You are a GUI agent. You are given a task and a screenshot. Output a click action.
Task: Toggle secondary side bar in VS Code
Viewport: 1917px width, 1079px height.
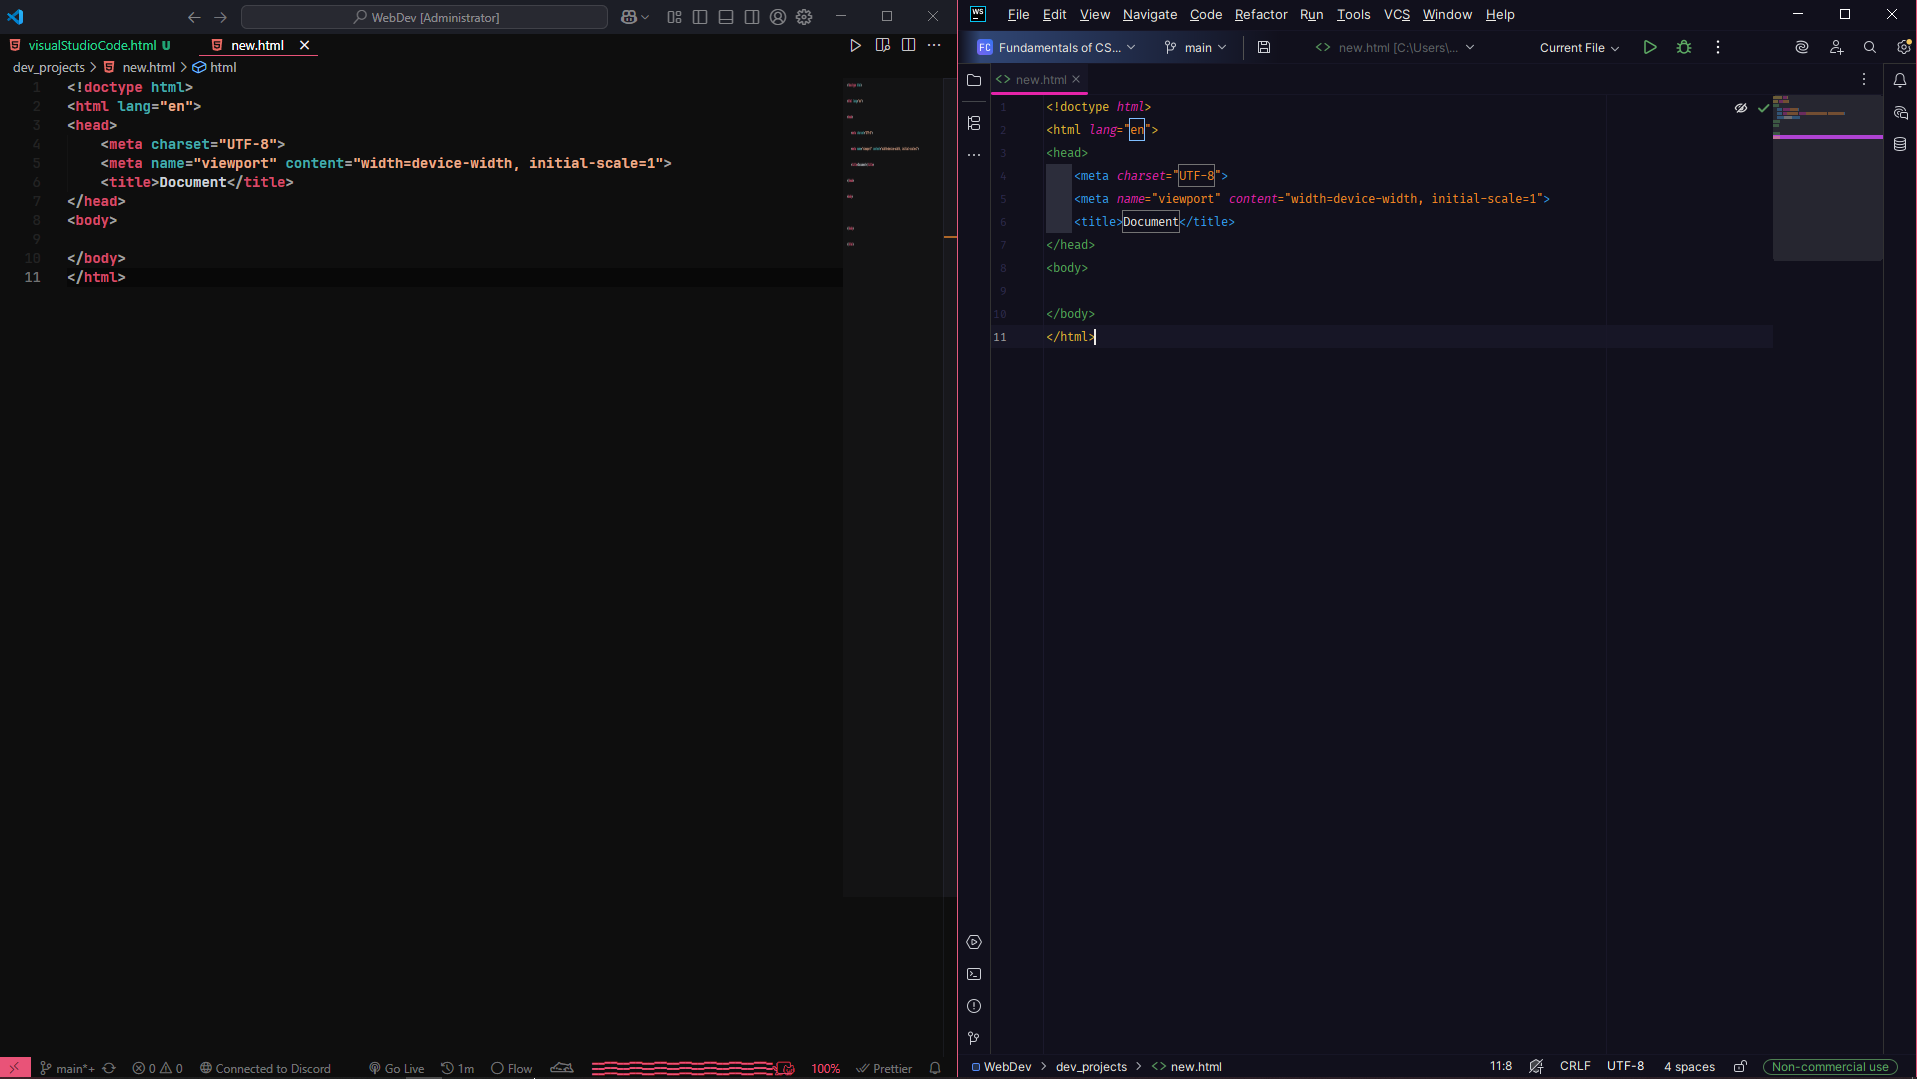coord(752,17)
